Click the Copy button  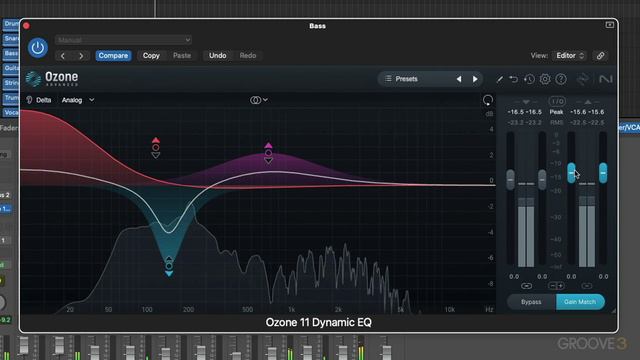click(x=151, y=56)
